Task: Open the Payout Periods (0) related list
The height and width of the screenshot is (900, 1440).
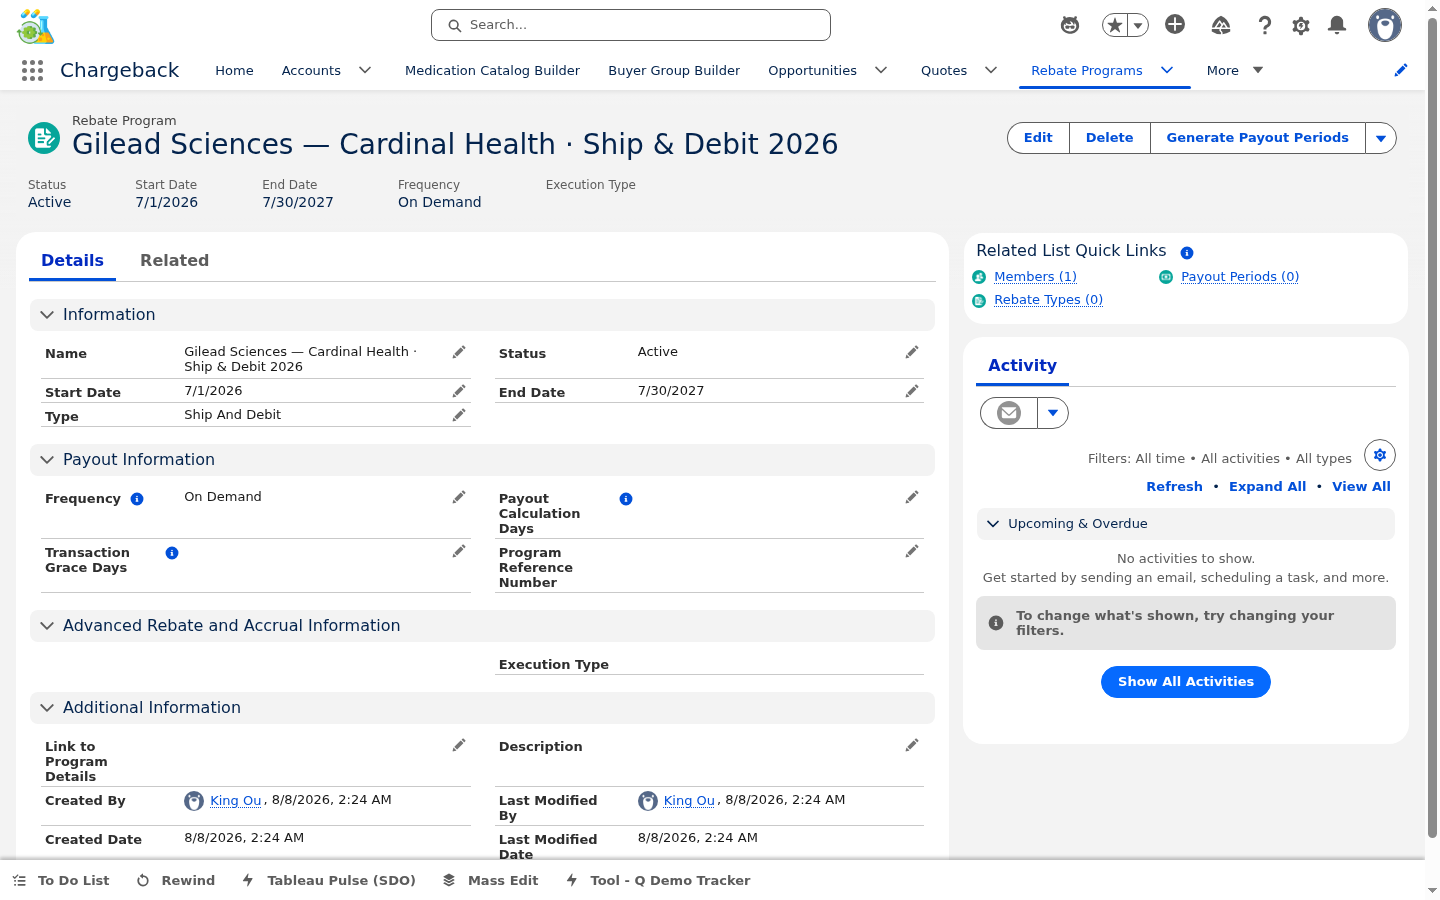Action: [1240, 277]
